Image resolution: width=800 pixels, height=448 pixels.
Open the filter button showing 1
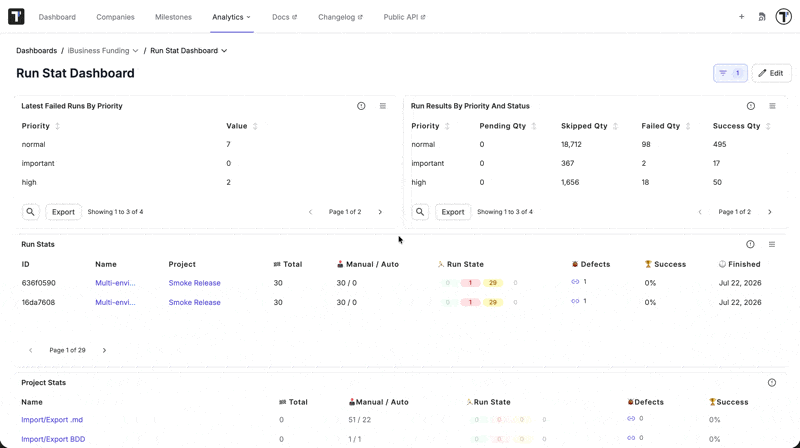tap(730, 73)
